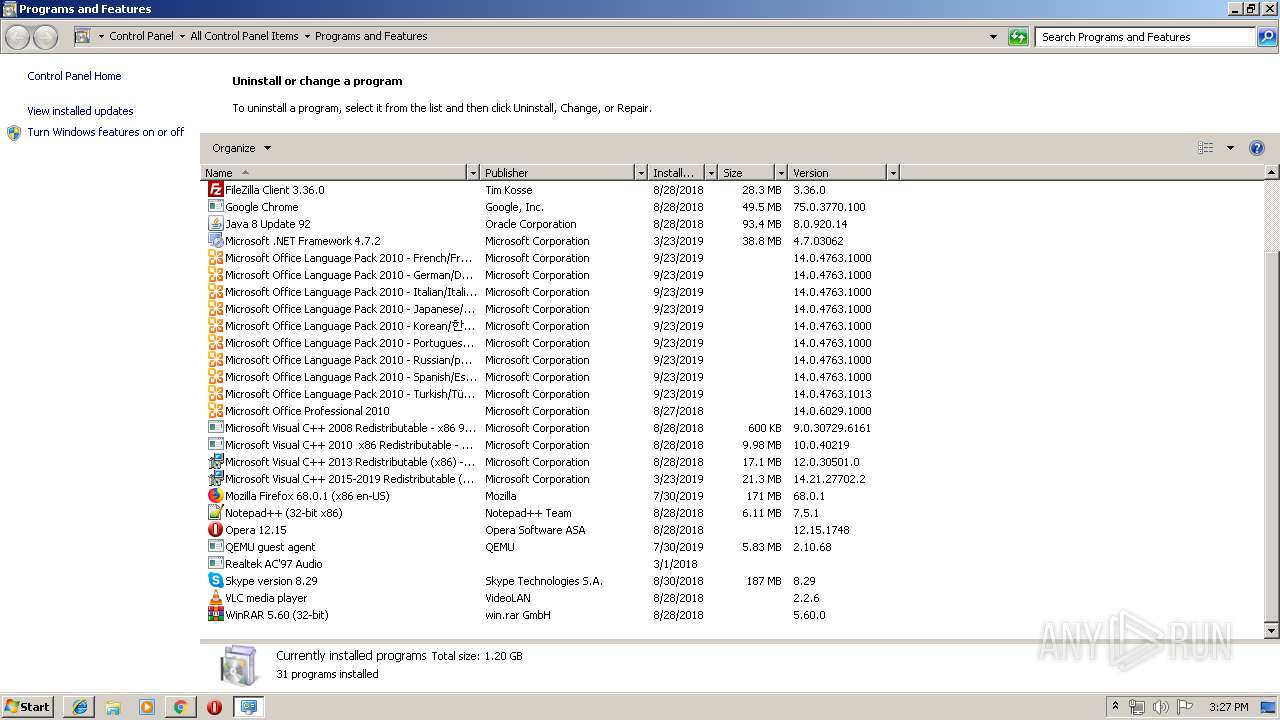Click the Forward navigation arrow

(46, 37)
